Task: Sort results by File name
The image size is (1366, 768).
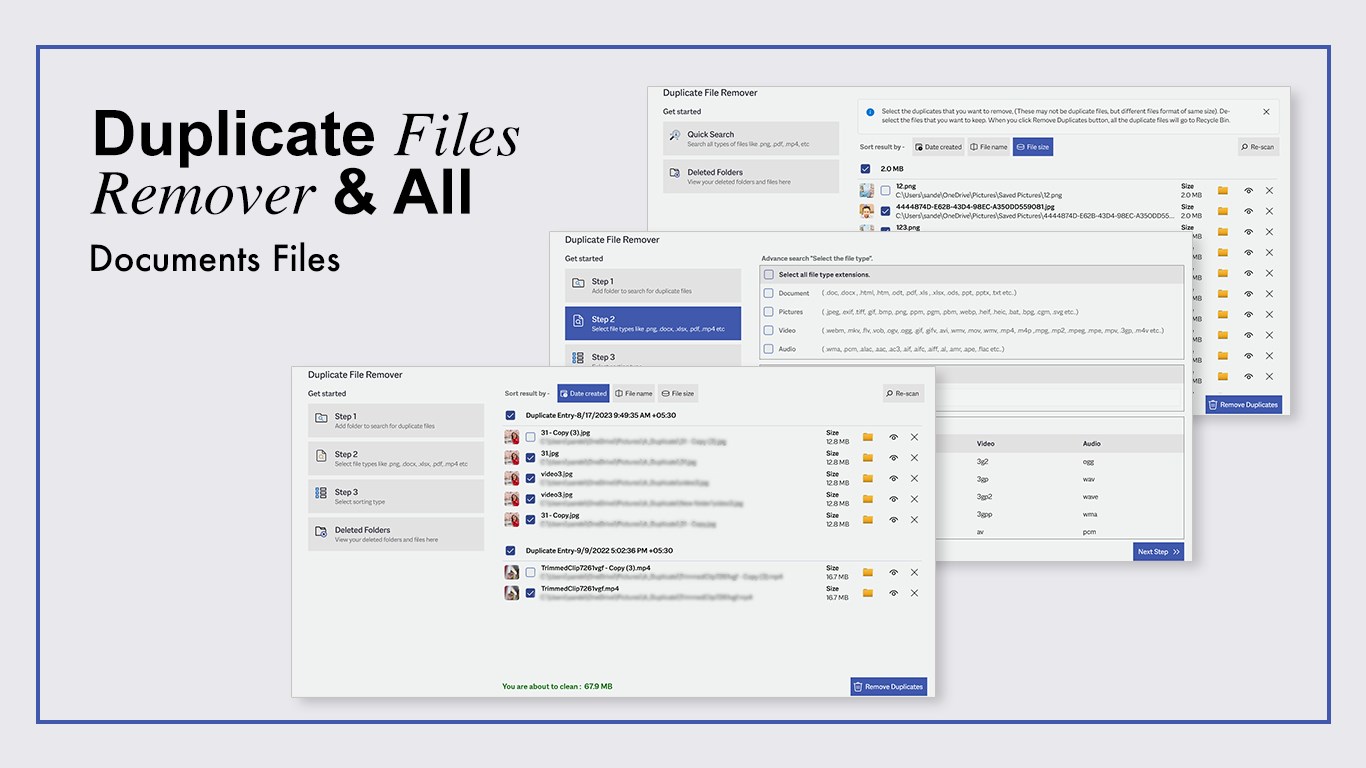Action: click(x=634, y=394)
